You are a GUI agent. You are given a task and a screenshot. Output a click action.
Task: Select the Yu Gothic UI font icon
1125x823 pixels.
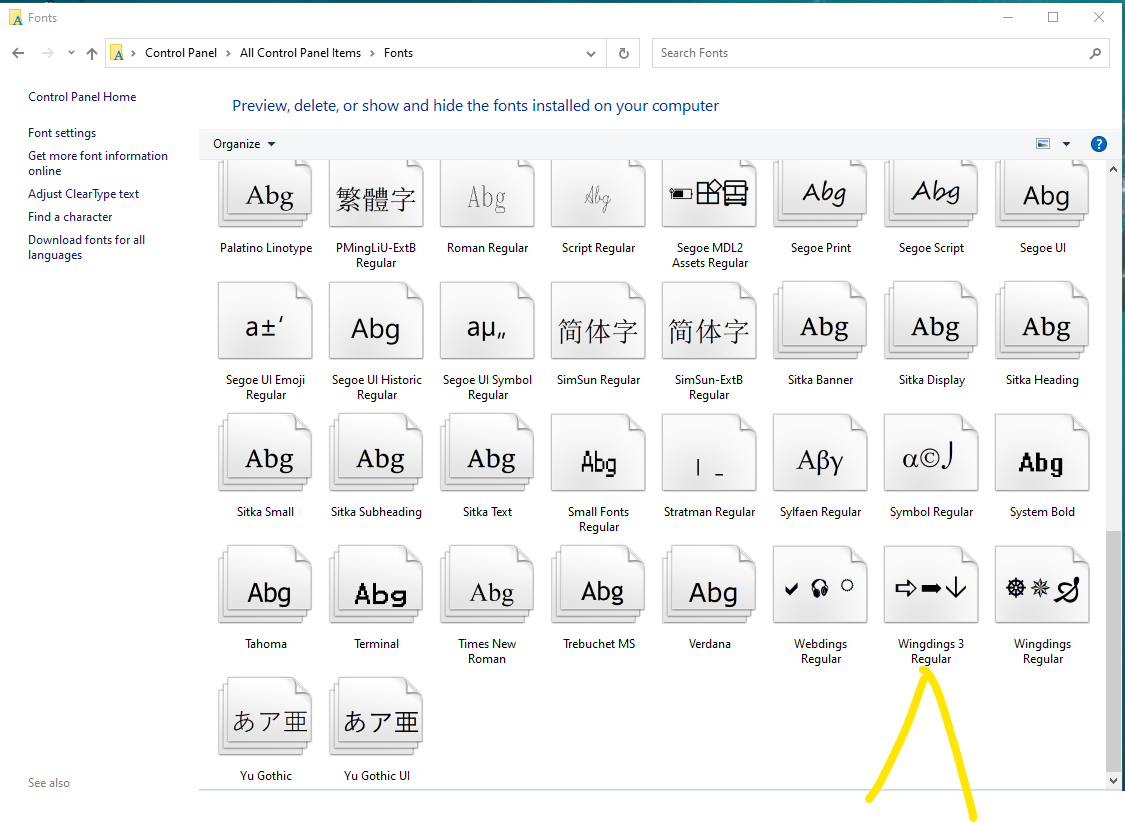tap(376, 717)
